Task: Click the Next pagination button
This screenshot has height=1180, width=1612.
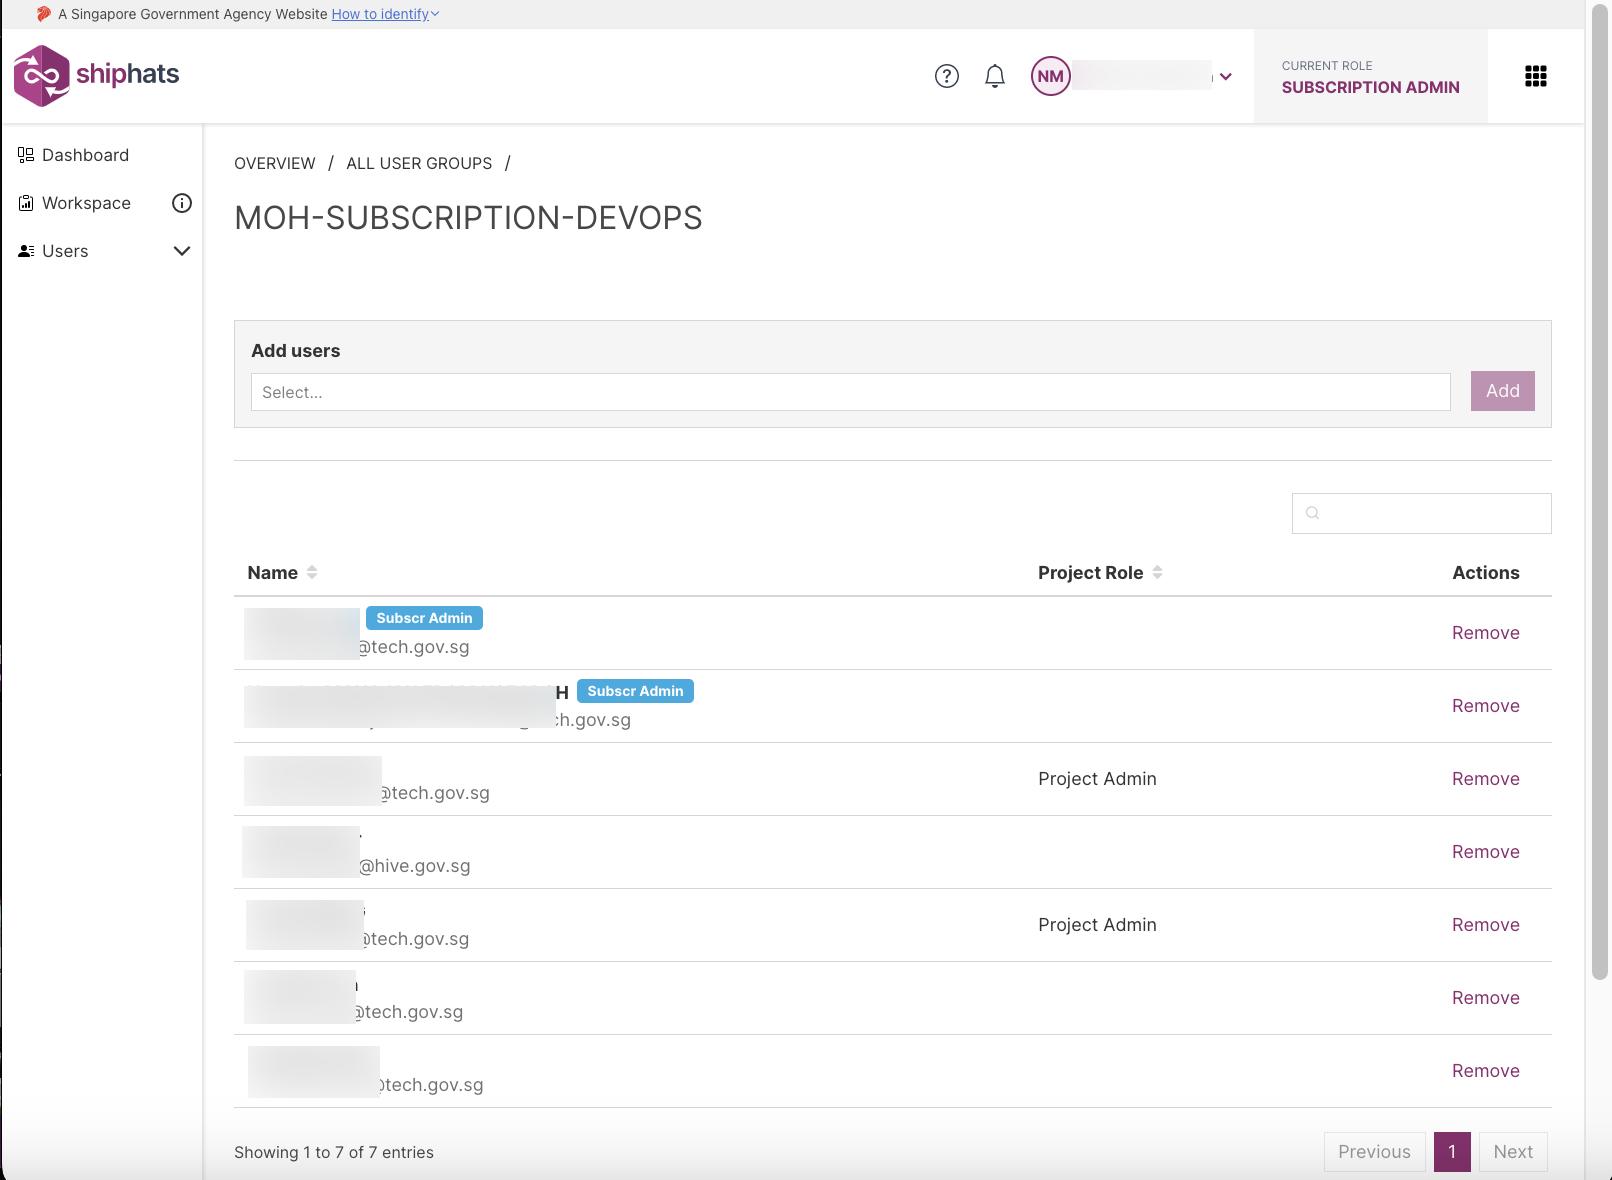Action: (1512, 1152)
